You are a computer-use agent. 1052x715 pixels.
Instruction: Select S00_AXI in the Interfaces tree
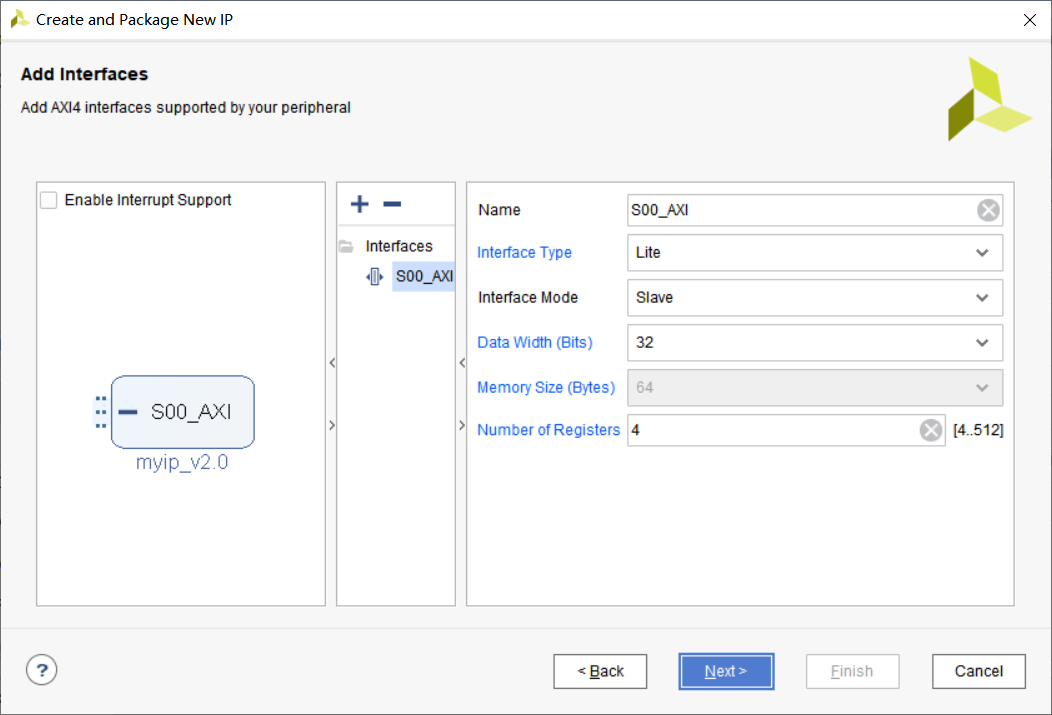(x=423, y=276)
